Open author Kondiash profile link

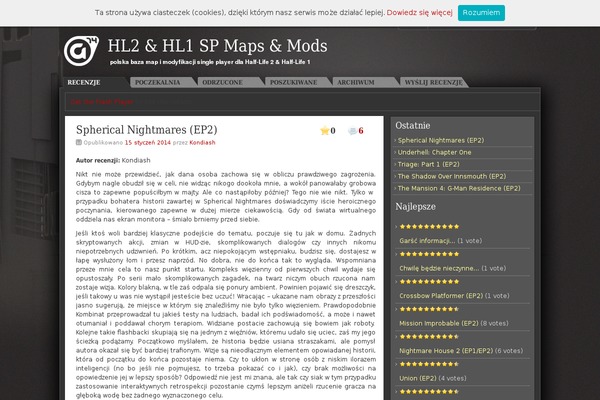click(202, 142)
